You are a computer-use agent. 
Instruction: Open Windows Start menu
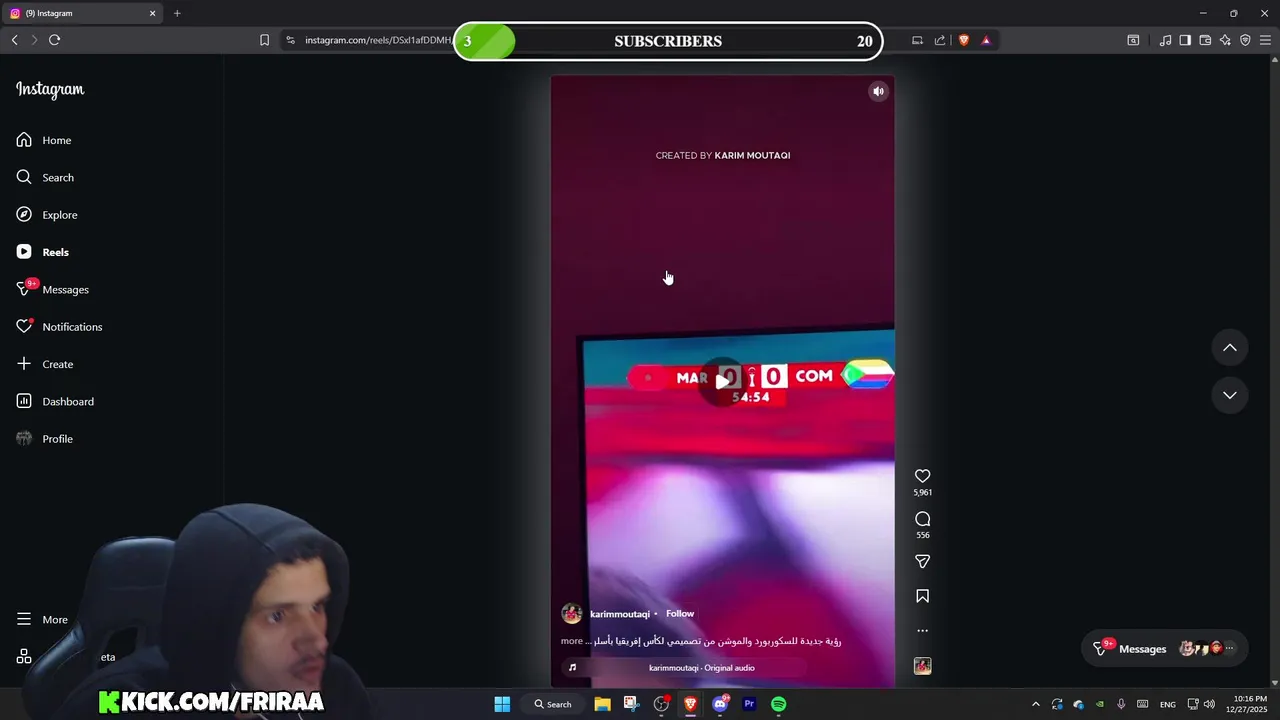coord(502,704)
